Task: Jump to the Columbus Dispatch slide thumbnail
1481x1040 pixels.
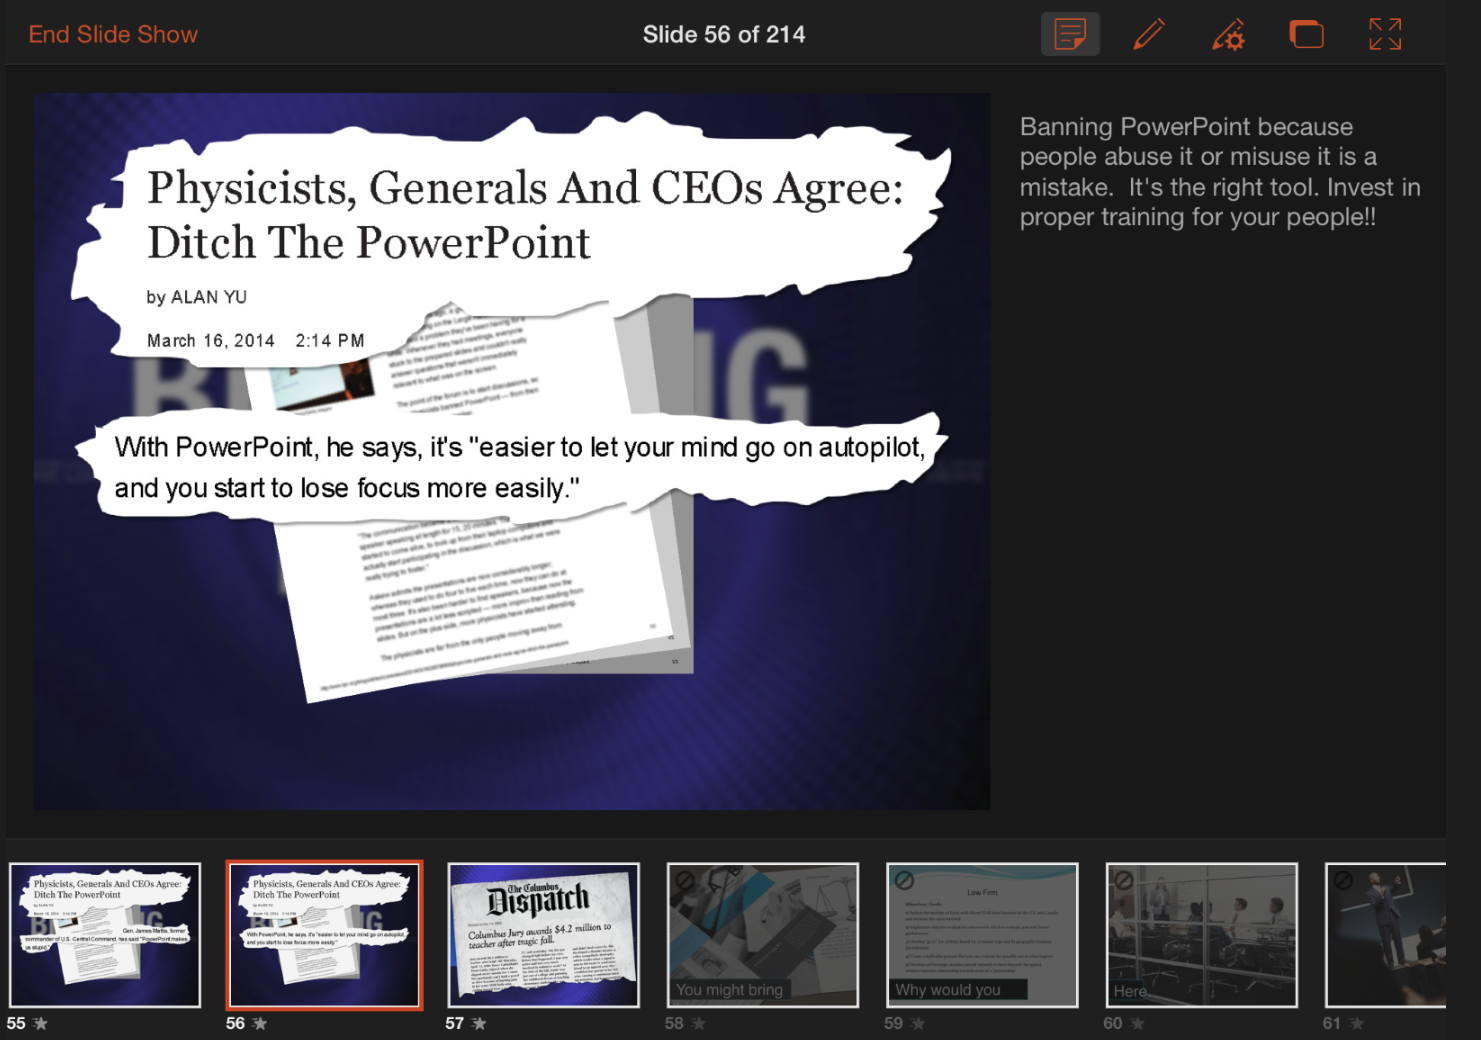Action: [x=543, y=935]
